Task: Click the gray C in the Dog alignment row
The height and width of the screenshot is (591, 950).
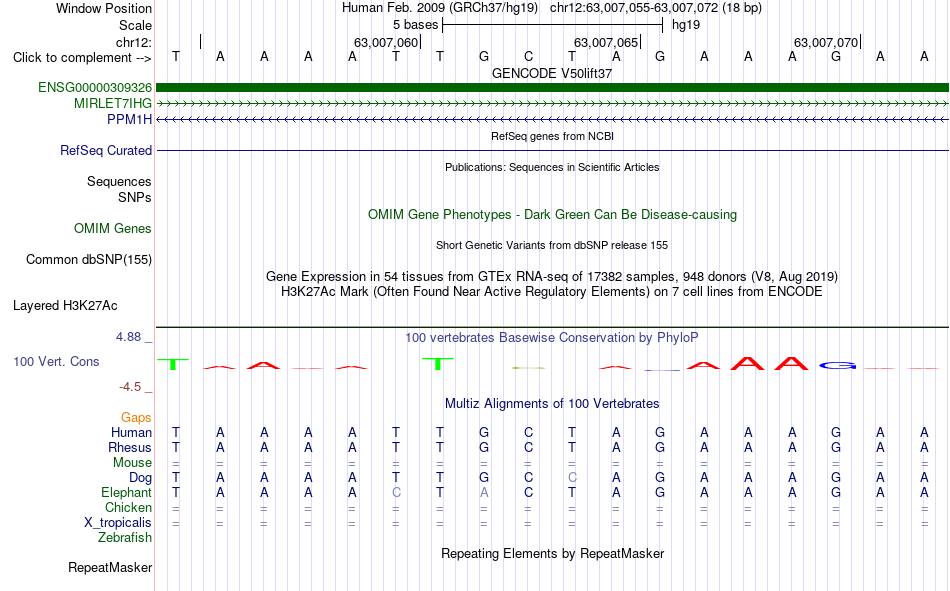Action: (572, 478)
